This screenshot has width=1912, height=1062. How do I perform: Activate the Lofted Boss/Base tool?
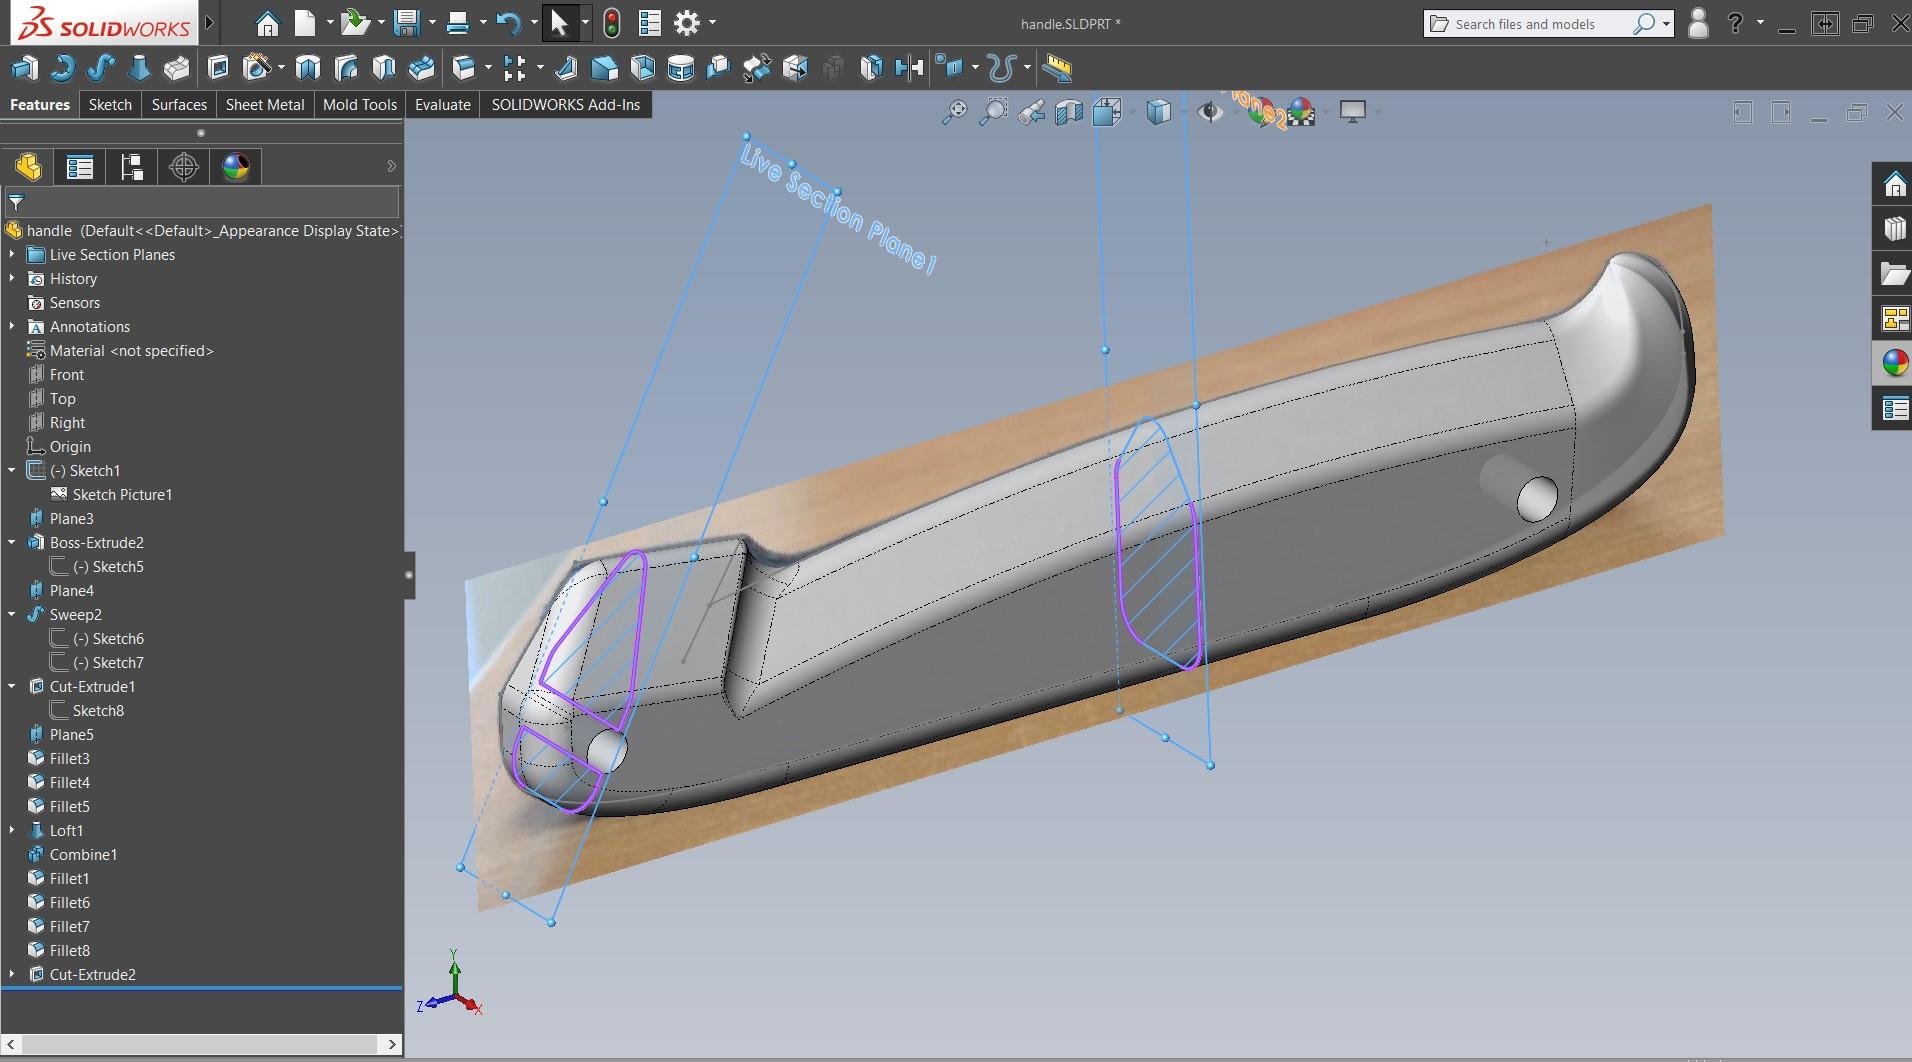pyautogui.click(x=138, y=68)
